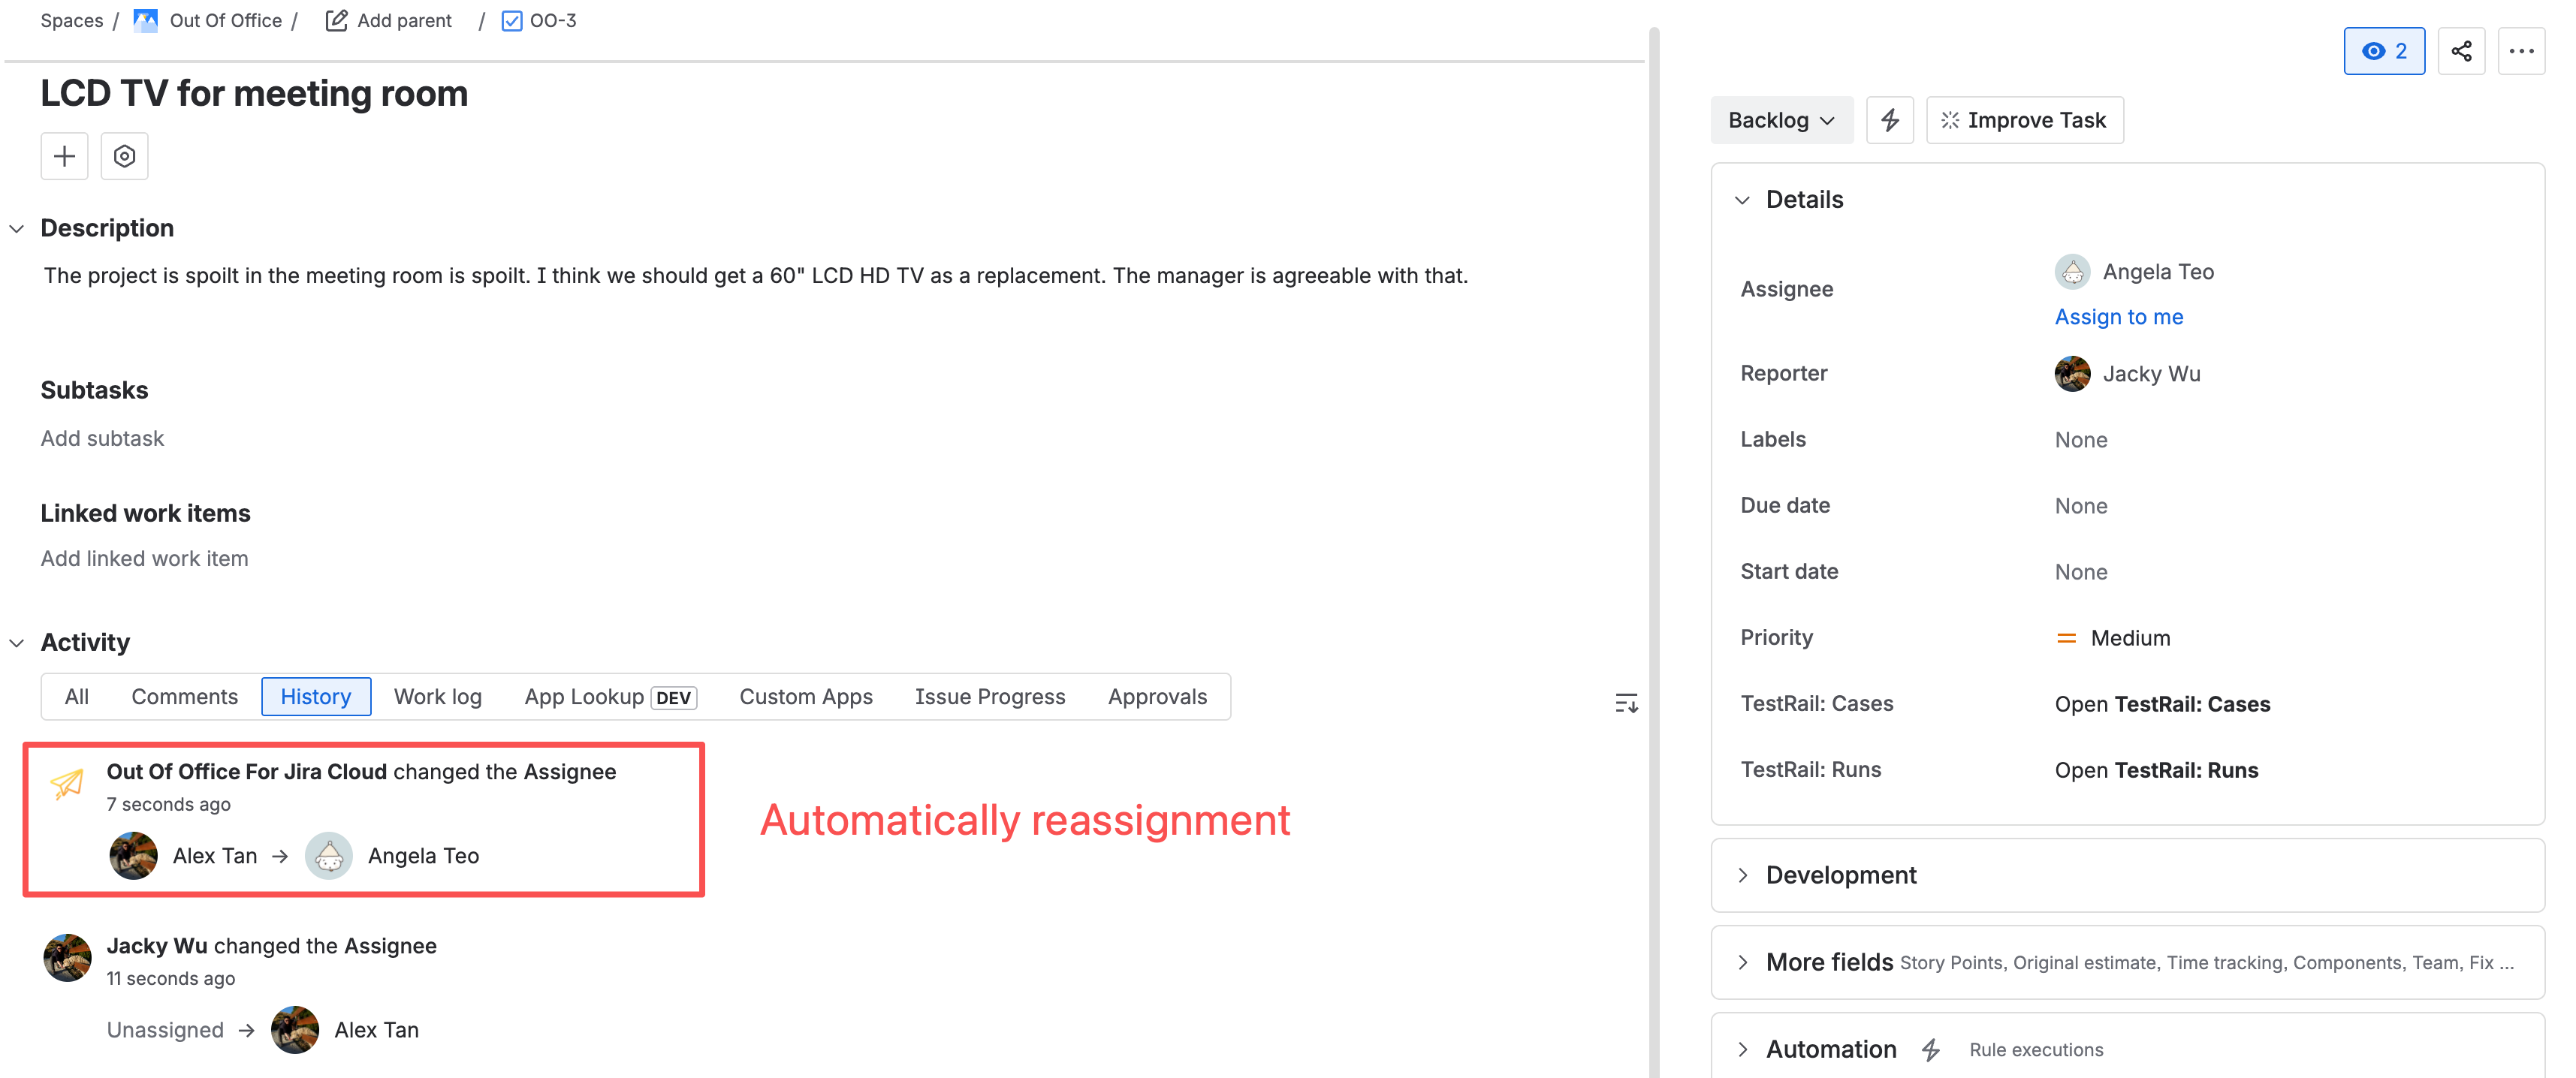Toggle the watch eye button
The width and height of the screenshot is (2576, 1078).
(x=2383, y=51)
